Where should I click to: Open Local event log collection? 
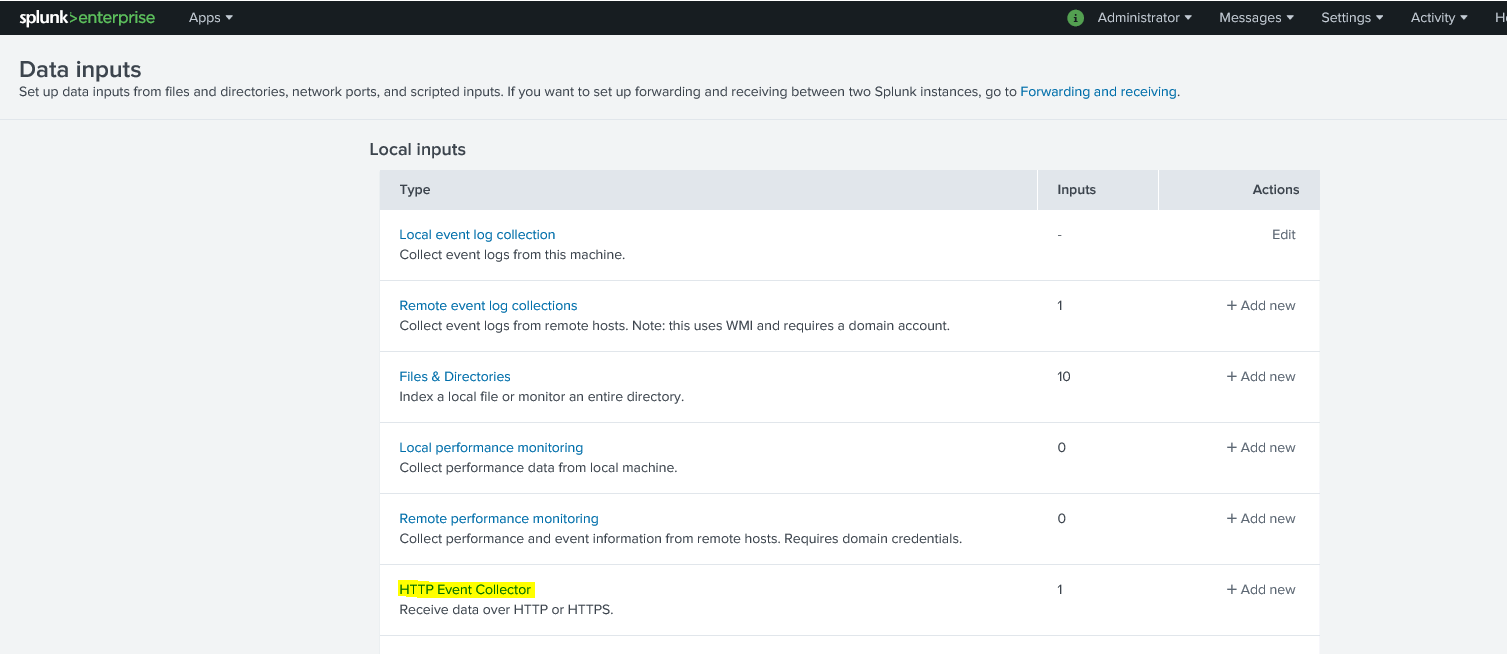pyautogui.click(x=477, y=235)
